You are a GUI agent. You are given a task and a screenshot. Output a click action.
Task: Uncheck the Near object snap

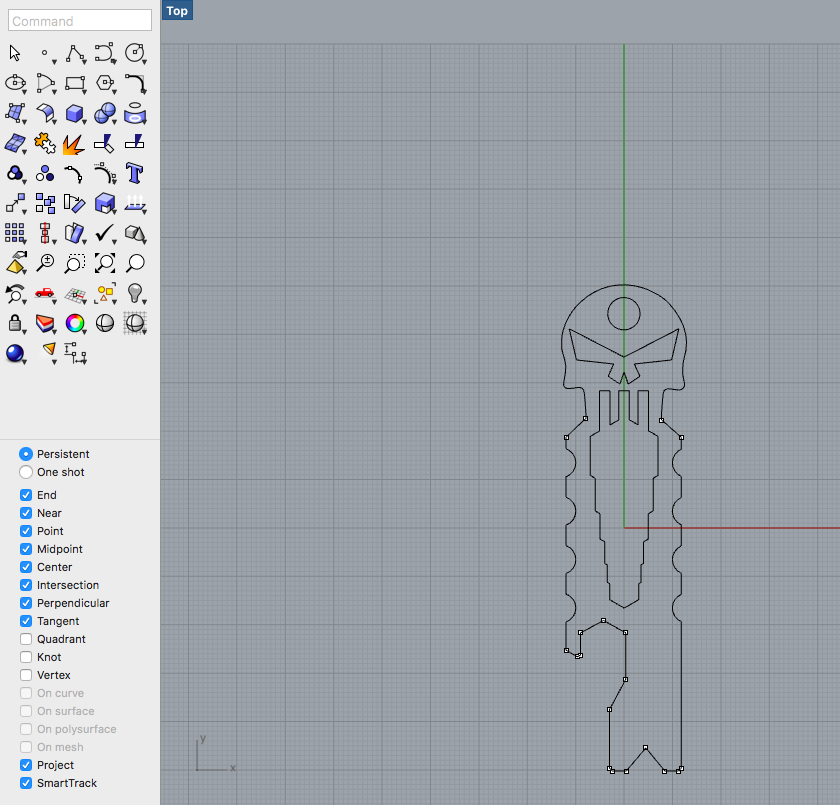click(26, 513)
